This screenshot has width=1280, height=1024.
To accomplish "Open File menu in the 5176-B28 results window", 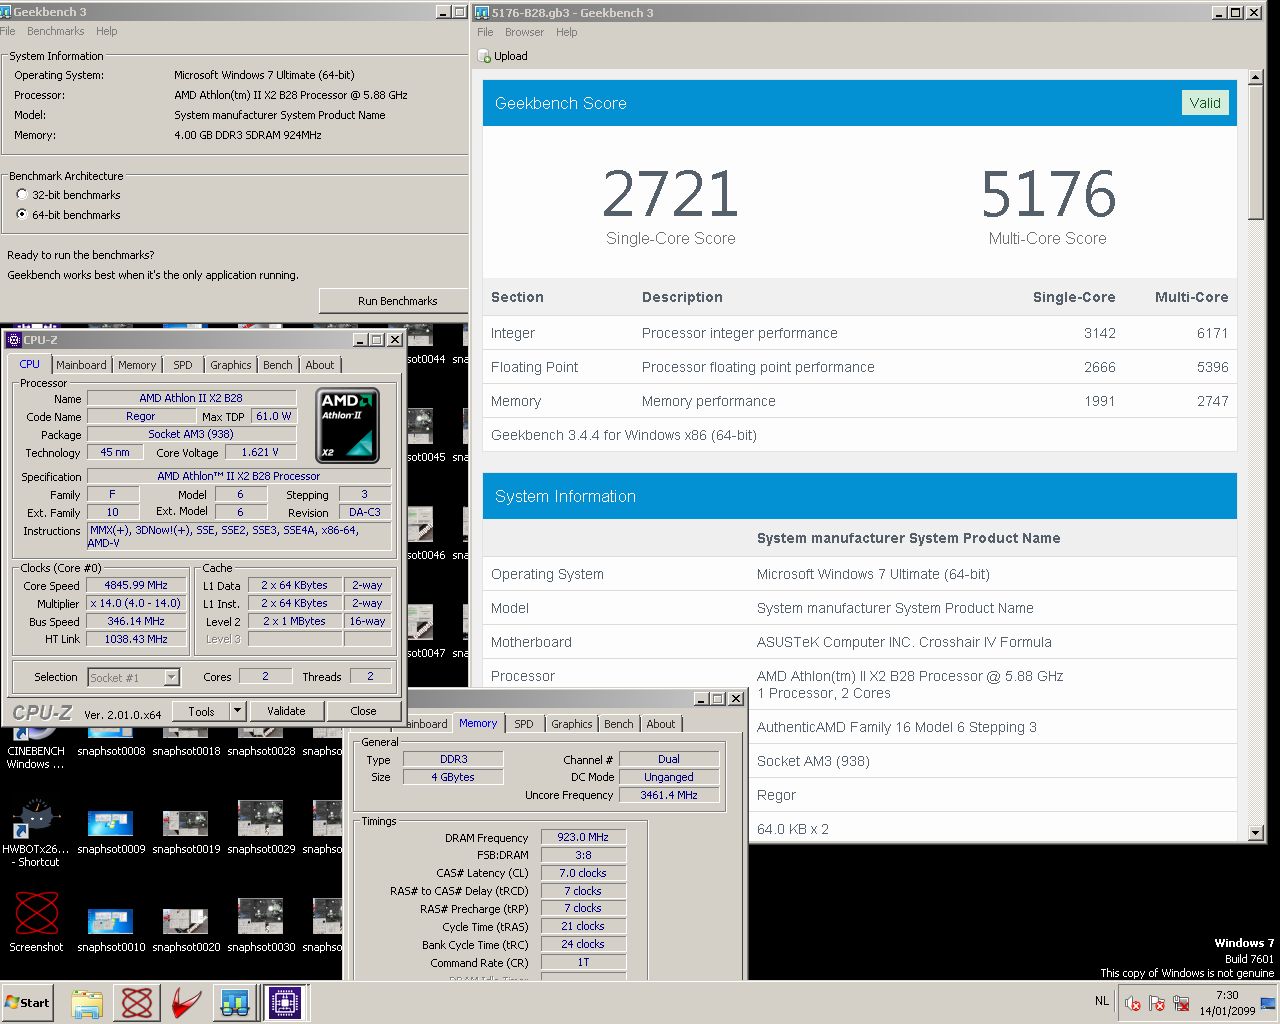I will 485,32.
